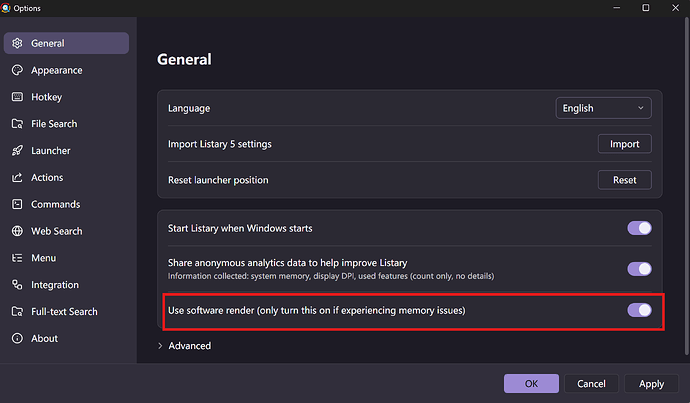Click the Cancel button

[x=591, y=384]
